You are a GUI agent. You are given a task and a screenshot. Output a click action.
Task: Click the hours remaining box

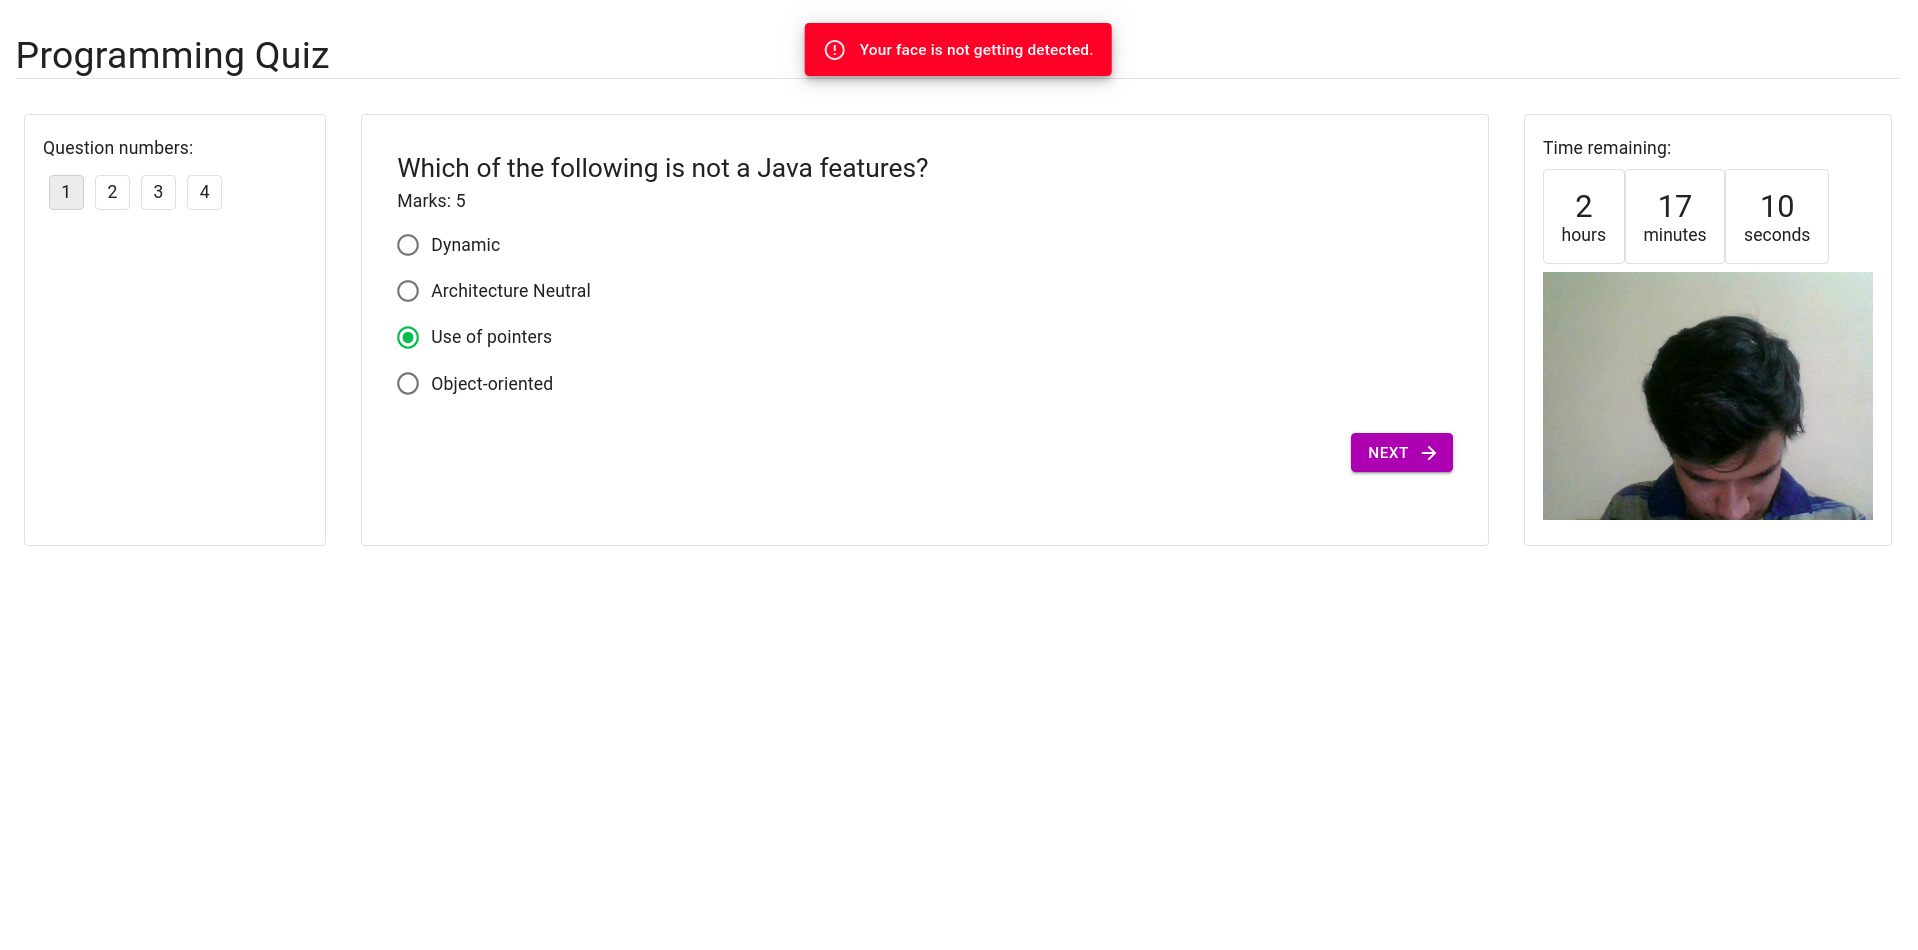pos(1583,217)
